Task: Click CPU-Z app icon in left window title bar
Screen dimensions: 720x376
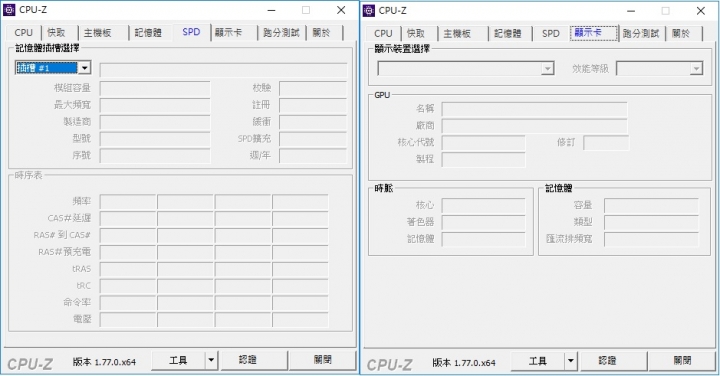Action: click(x=9, y=10)
